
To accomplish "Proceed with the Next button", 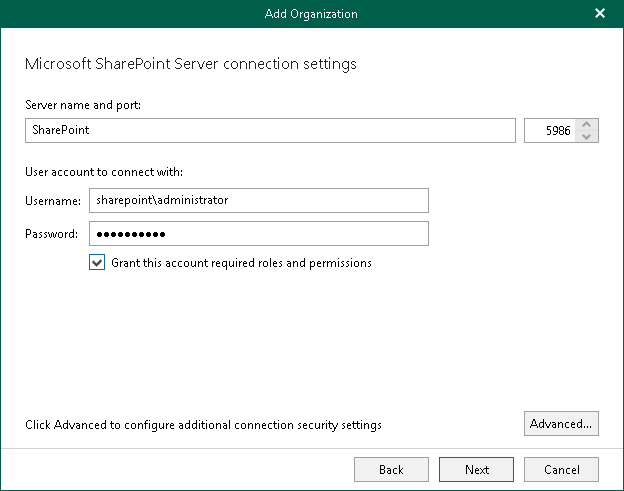I will [x=476, y=470].
